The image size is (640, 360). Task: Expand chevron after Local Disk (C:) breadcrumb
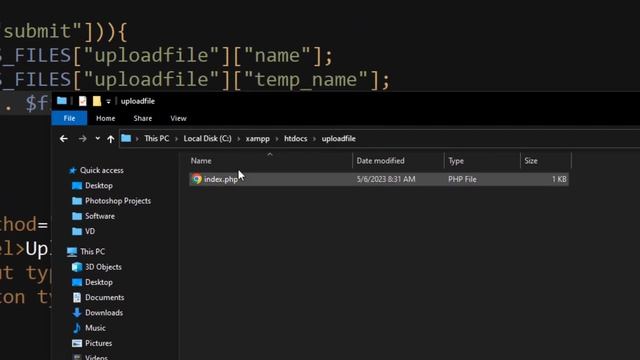238,139
